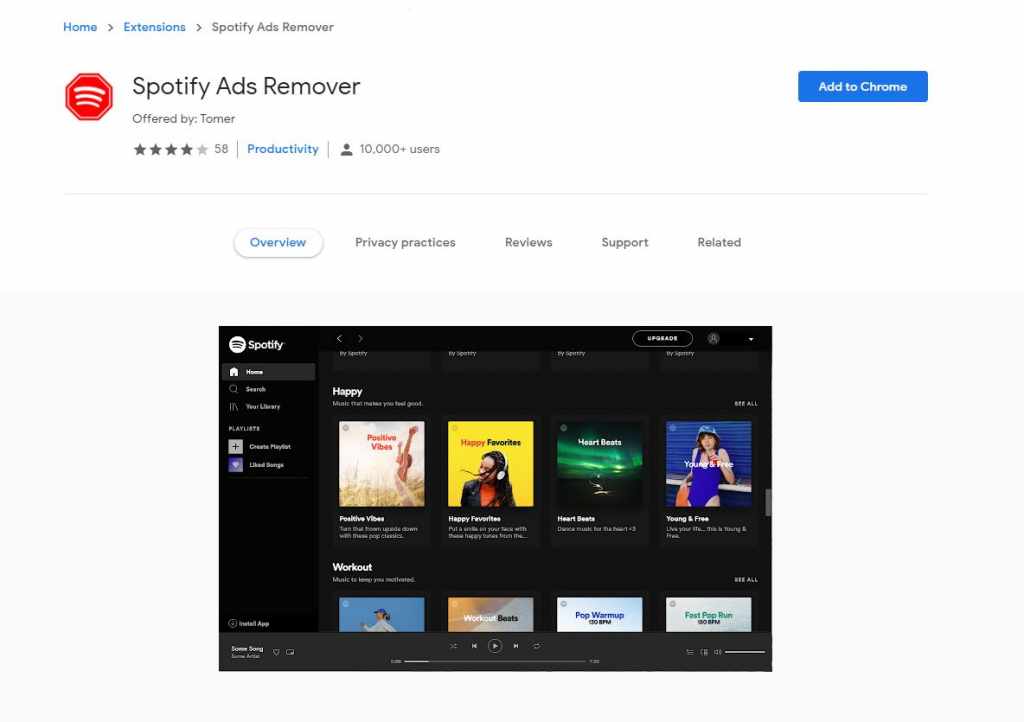Go forward with the Spotify right chevron
Screen dimensions: 1024x722
pyautogui.click(x=360, y=338)
